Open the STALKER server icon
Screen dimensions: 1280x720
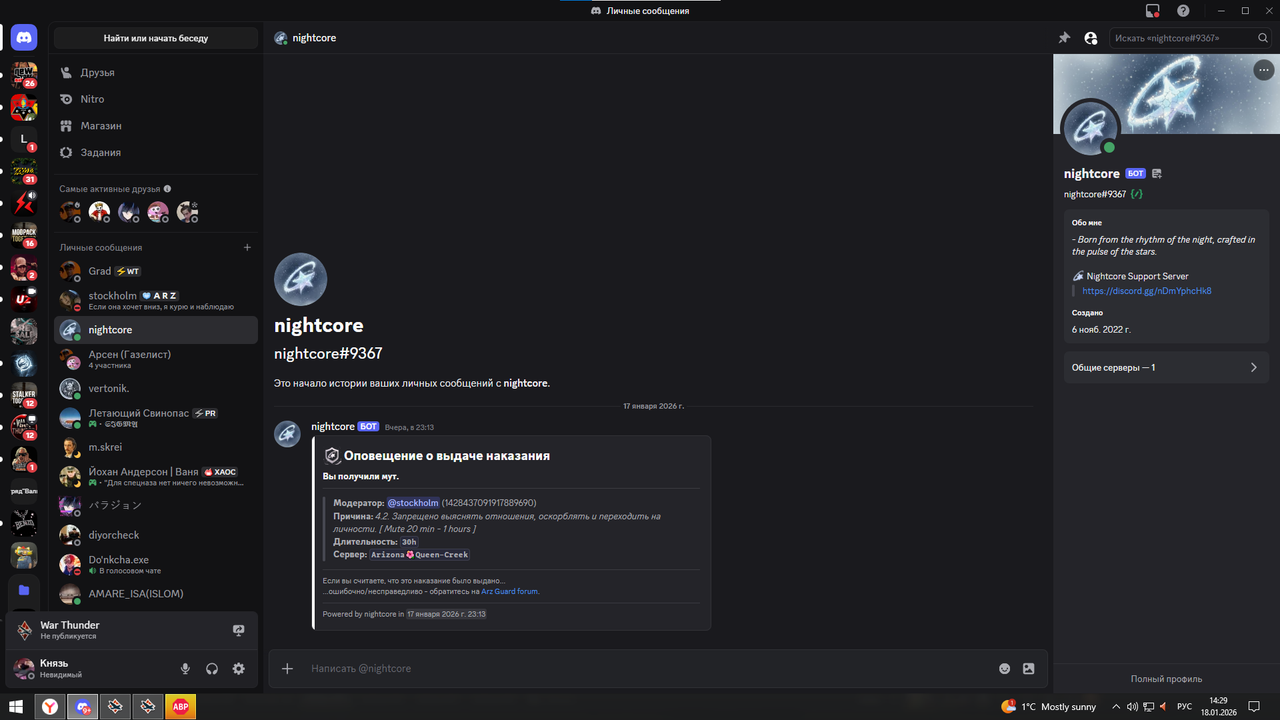[24, 395]
